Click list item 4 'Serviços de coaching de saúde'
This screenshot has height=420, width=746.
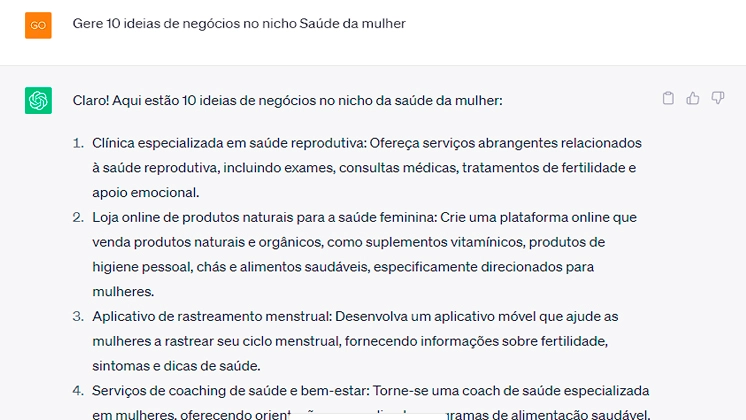(371, 402)
